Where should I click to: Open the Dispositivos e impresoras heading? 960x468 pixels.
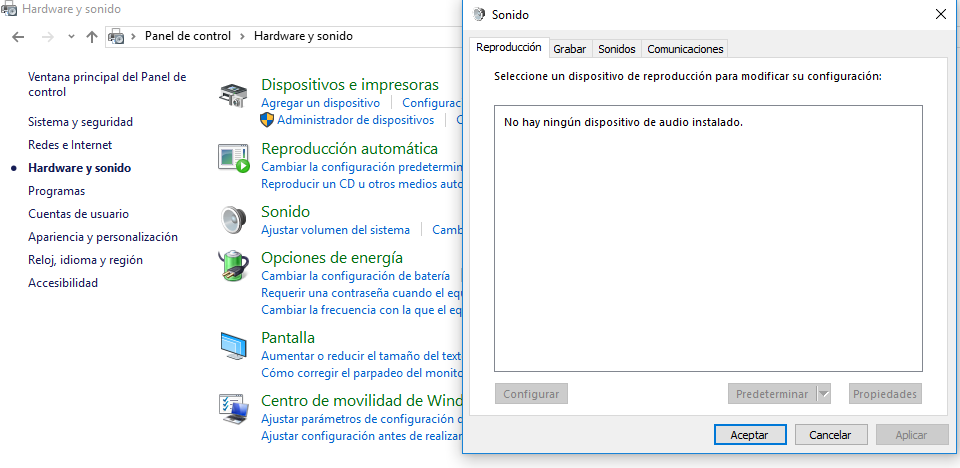(x=350, y=85)
